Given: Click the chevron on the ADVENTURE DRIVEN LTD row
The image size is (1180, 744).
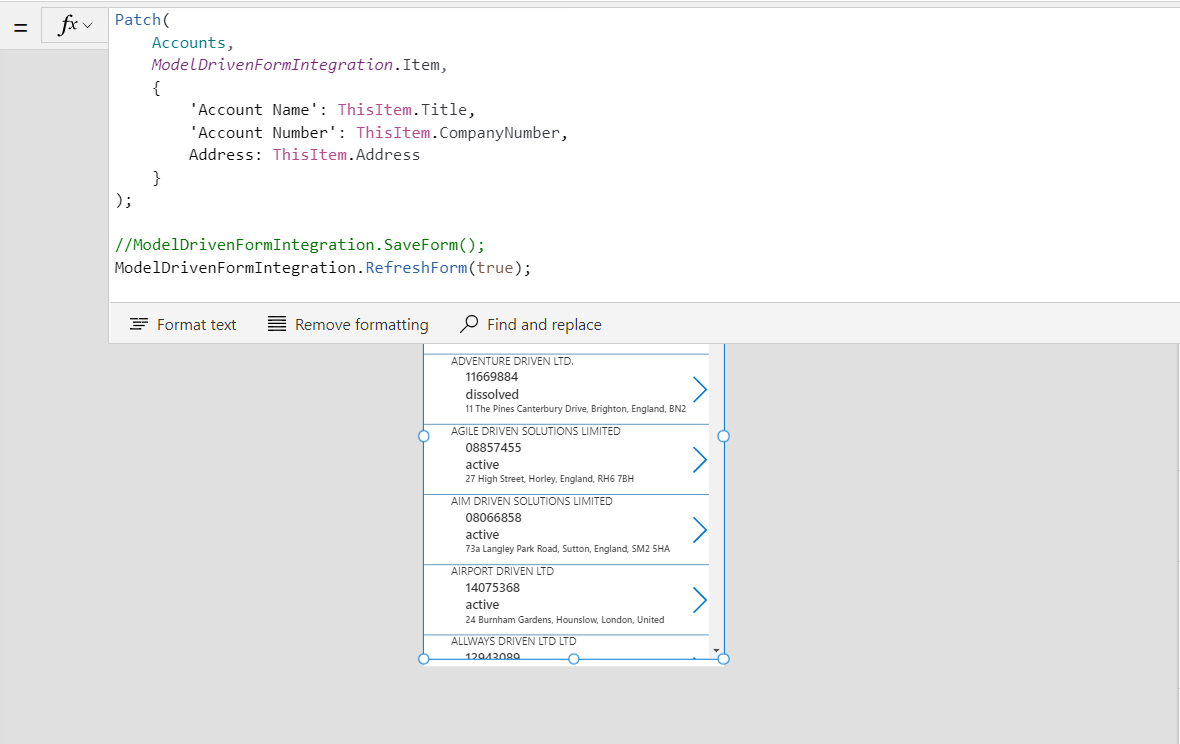Looking at the screenshot, I should [x=699, y=388].
